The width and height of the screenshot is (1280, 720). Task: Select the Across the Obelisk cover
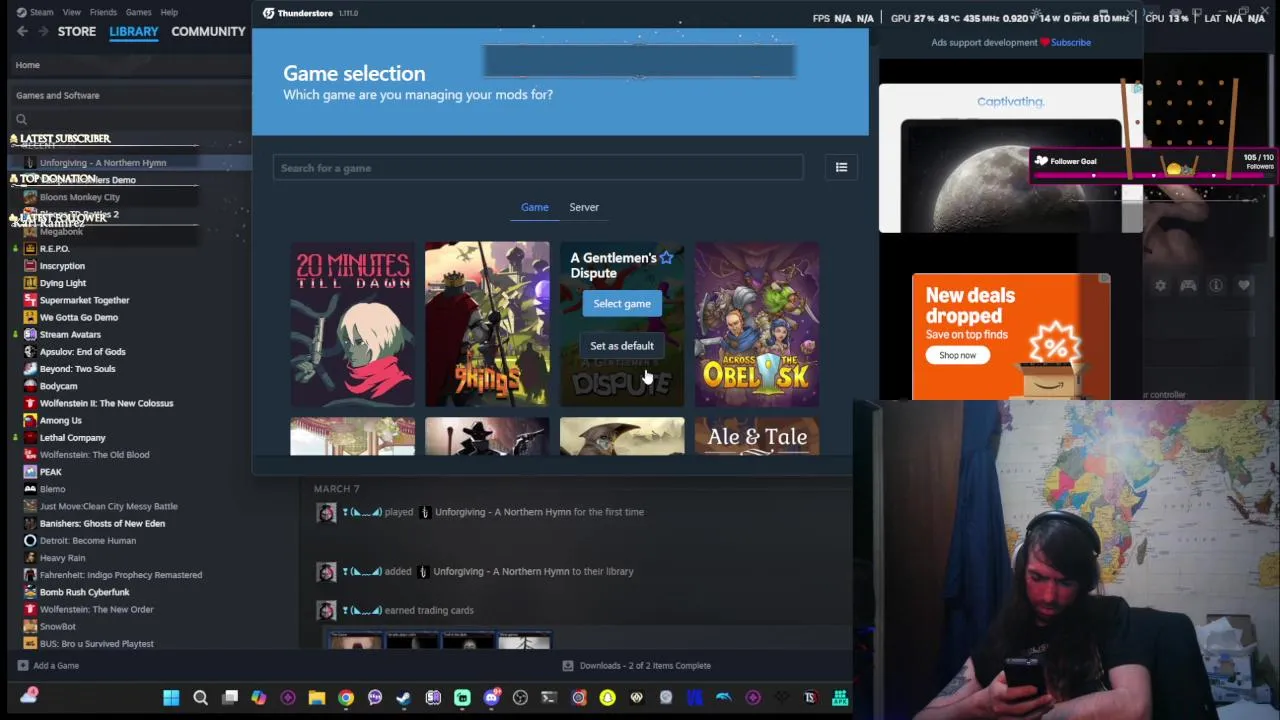pos(757,324)
